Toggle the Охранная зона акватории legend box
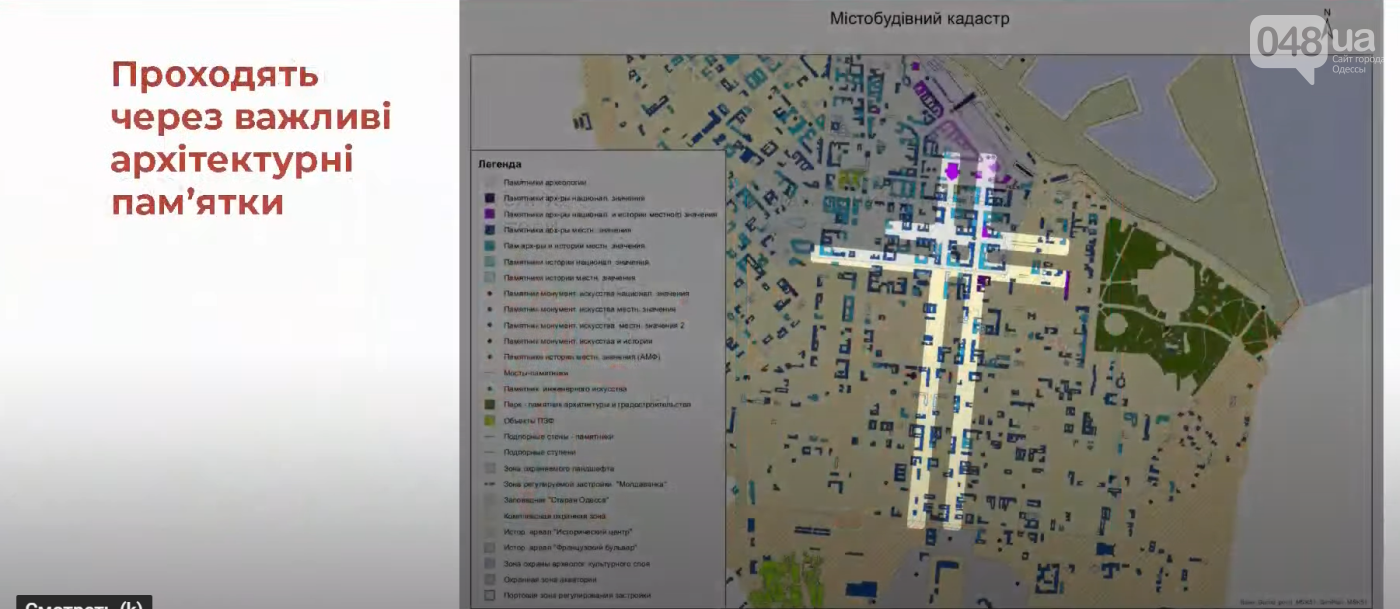 coord(488,579)
